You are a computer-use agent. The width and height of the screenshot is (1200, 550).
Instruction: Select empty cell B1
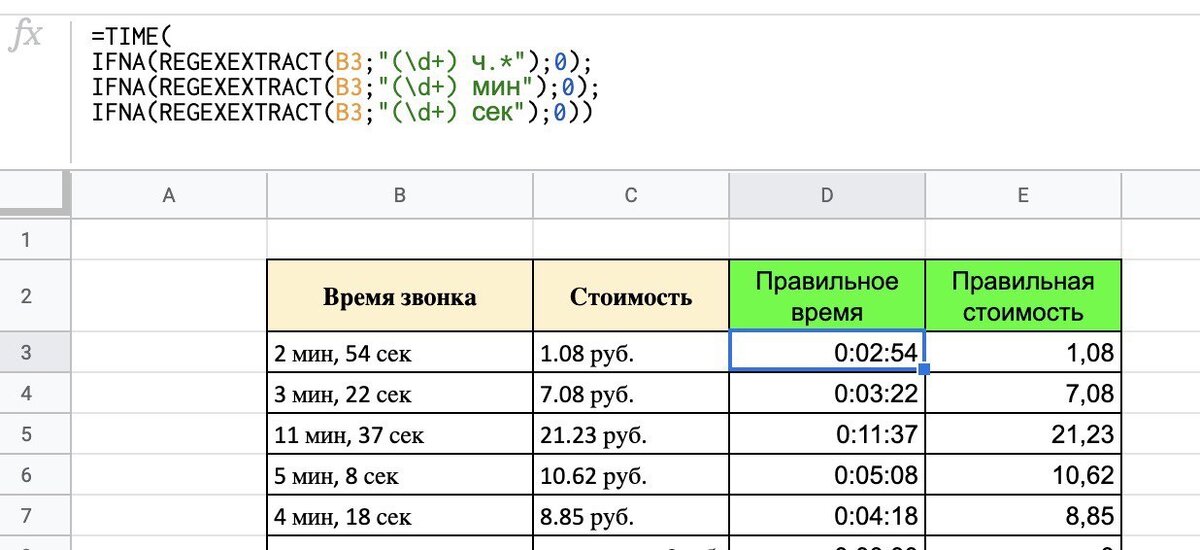coord(400,240)
